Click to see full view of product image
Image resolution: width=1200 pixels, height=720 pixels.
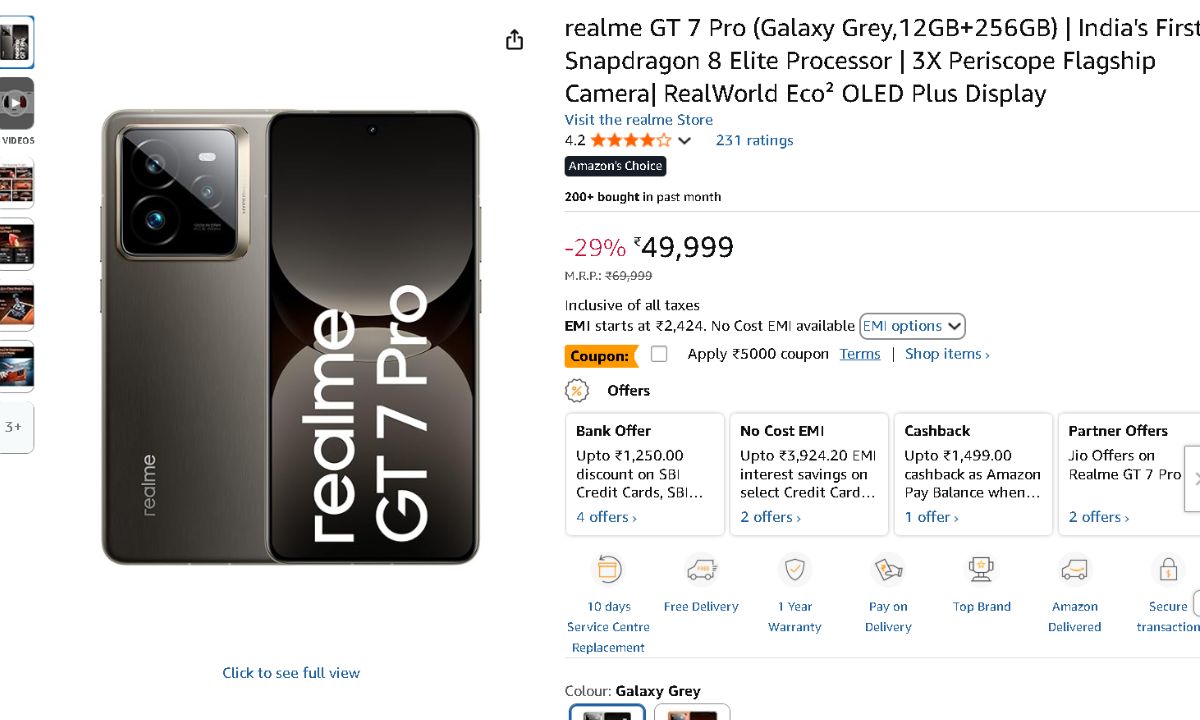coord(291,673)
